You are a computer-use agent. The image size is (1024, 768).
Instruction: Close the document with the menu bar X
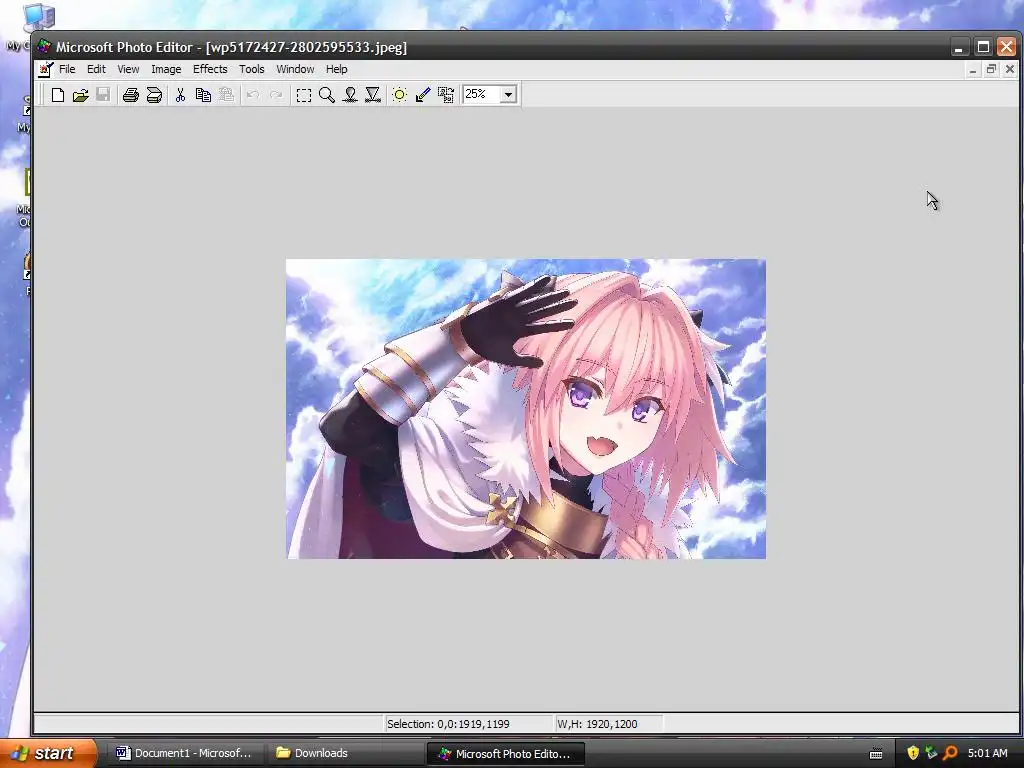[1010, 69]
